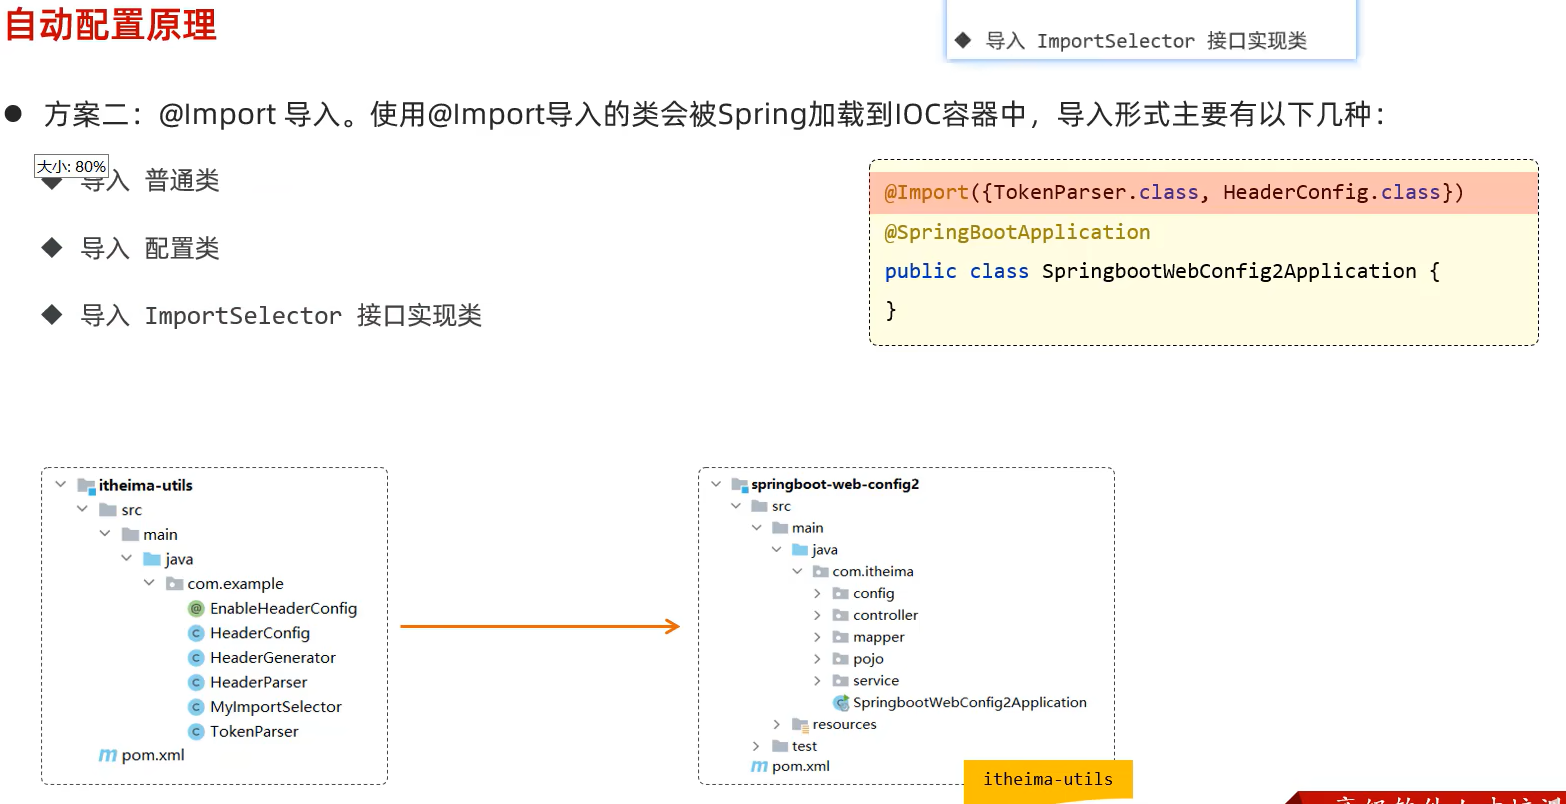Viewport: 1566px width, 804px height.
Task: Collapse the springboot-web-config2 root node
Action: tap(716, 484)
